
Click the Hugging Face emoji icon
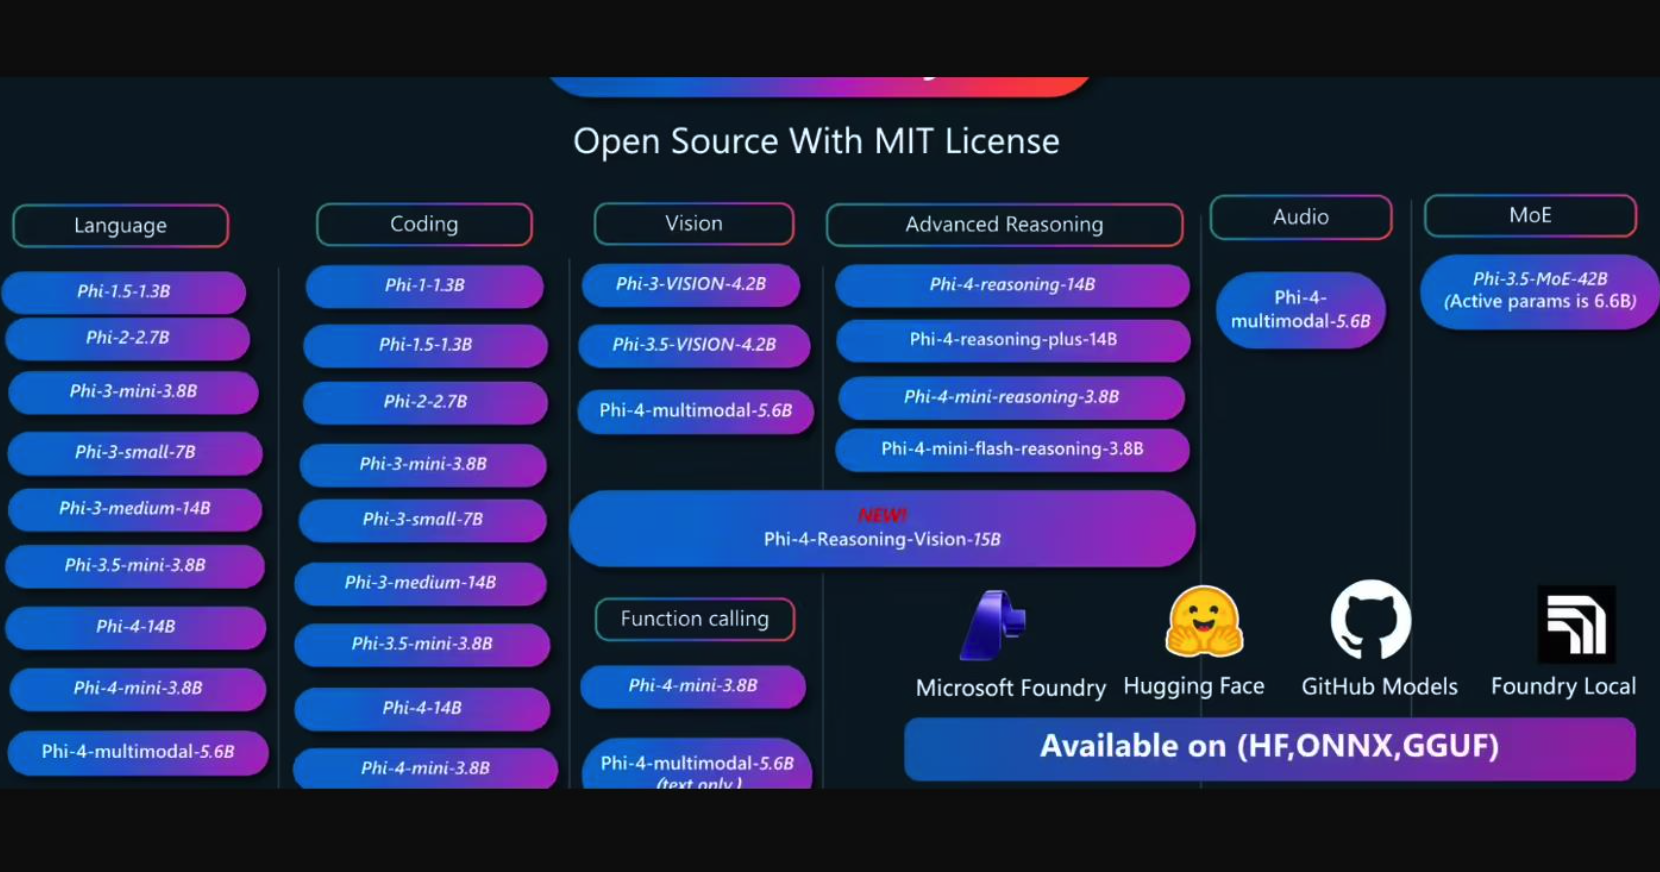pos(1204,622)
